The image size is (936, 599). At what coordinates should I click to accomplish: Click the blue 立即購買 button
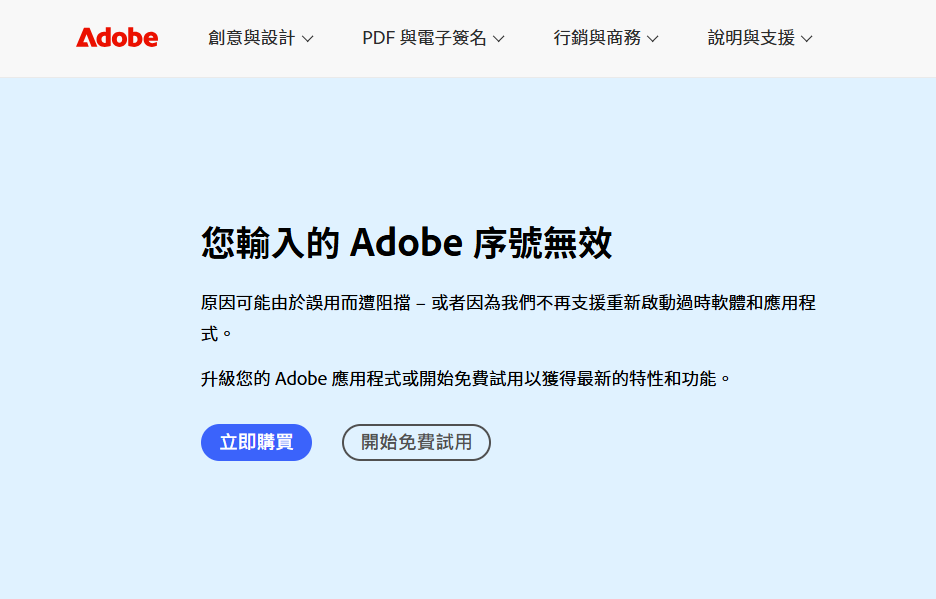(x=256, y=443)
